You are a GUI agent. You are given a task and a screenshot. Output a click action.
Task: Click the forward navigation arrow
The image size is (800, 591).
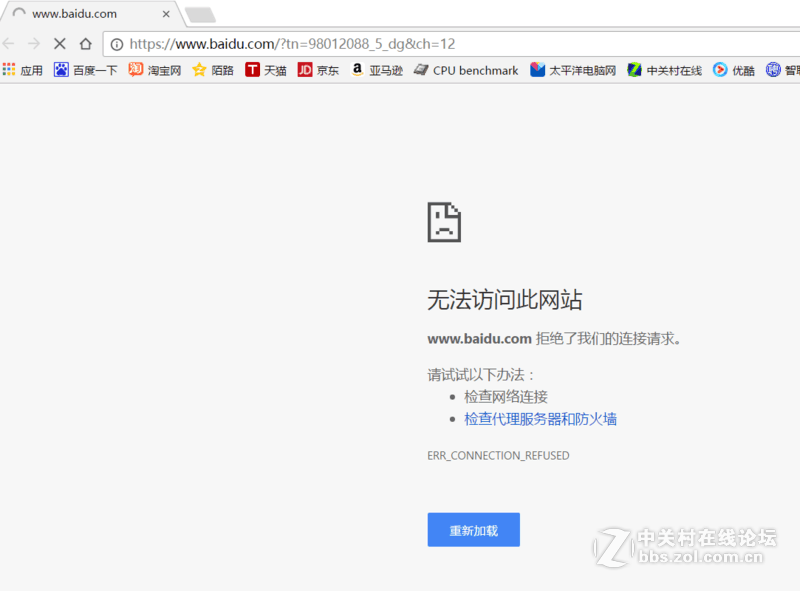click(33, 44)
